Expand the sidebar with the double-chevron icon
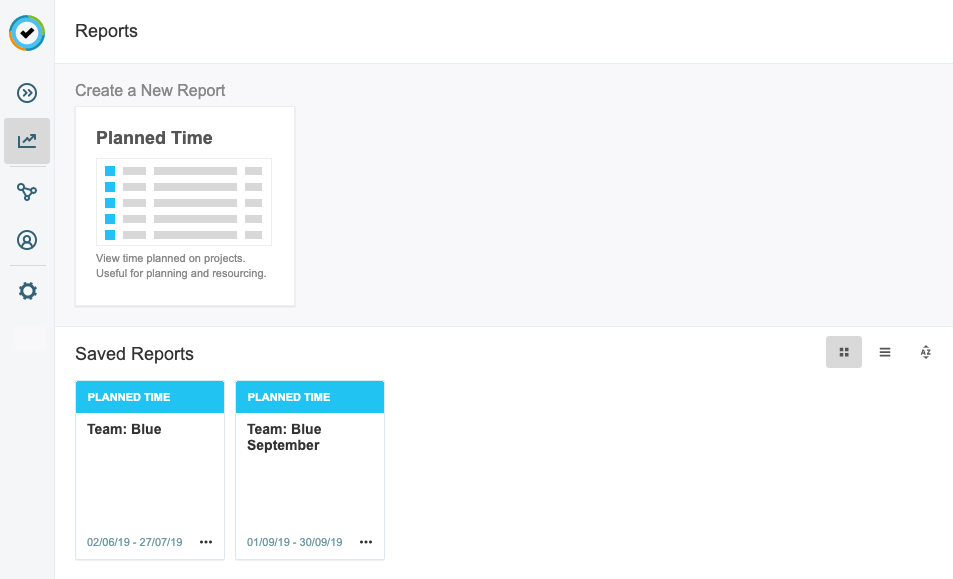Viewport: 953px width, 579px height. tap(26, 92)
